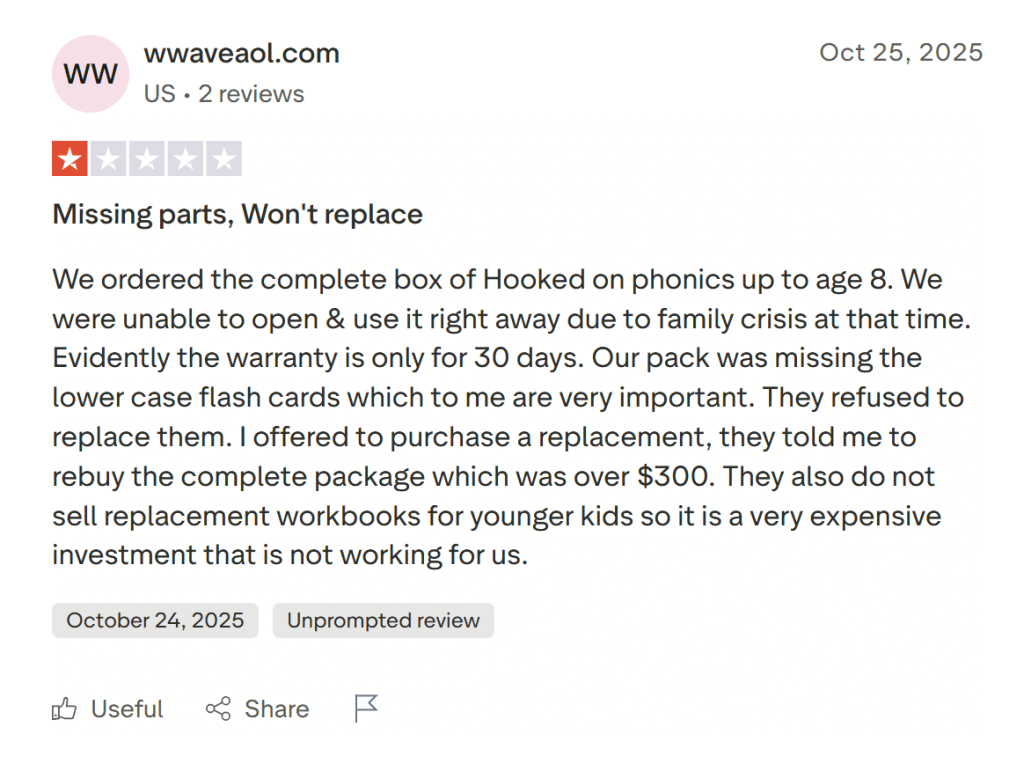Click the middle star in the rating bar
1024x778 pixels.
pyautogui.click(x=146, y=158)
